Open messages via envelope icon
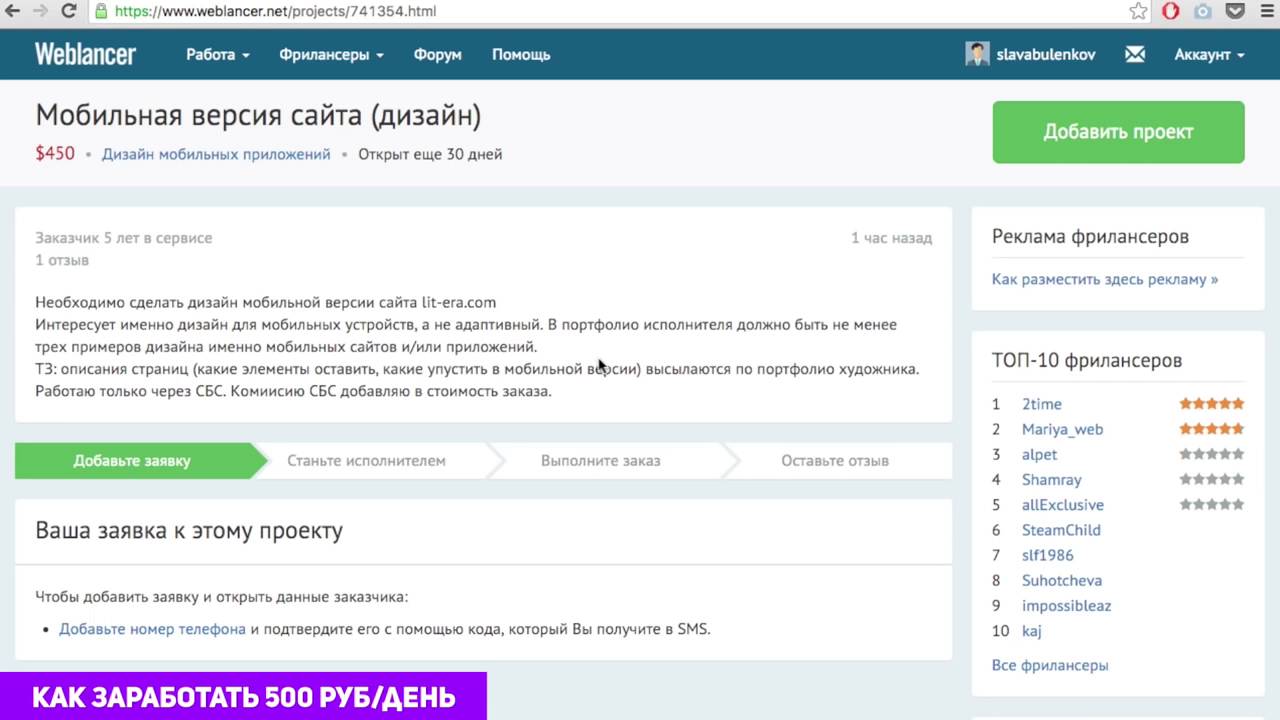The image size is (1280, 720). (x=1135, y=54)
